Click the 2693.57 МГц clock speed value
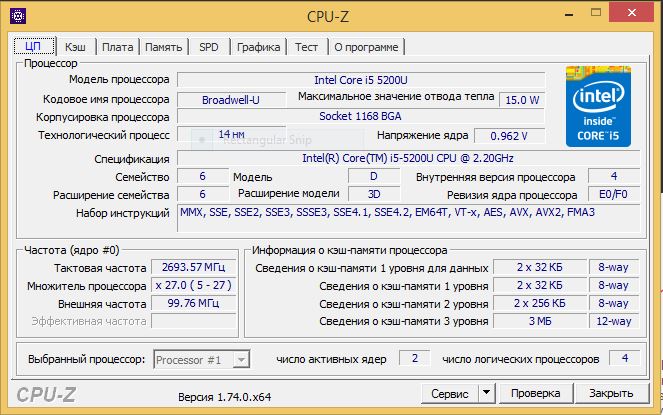 coord(193,267)
